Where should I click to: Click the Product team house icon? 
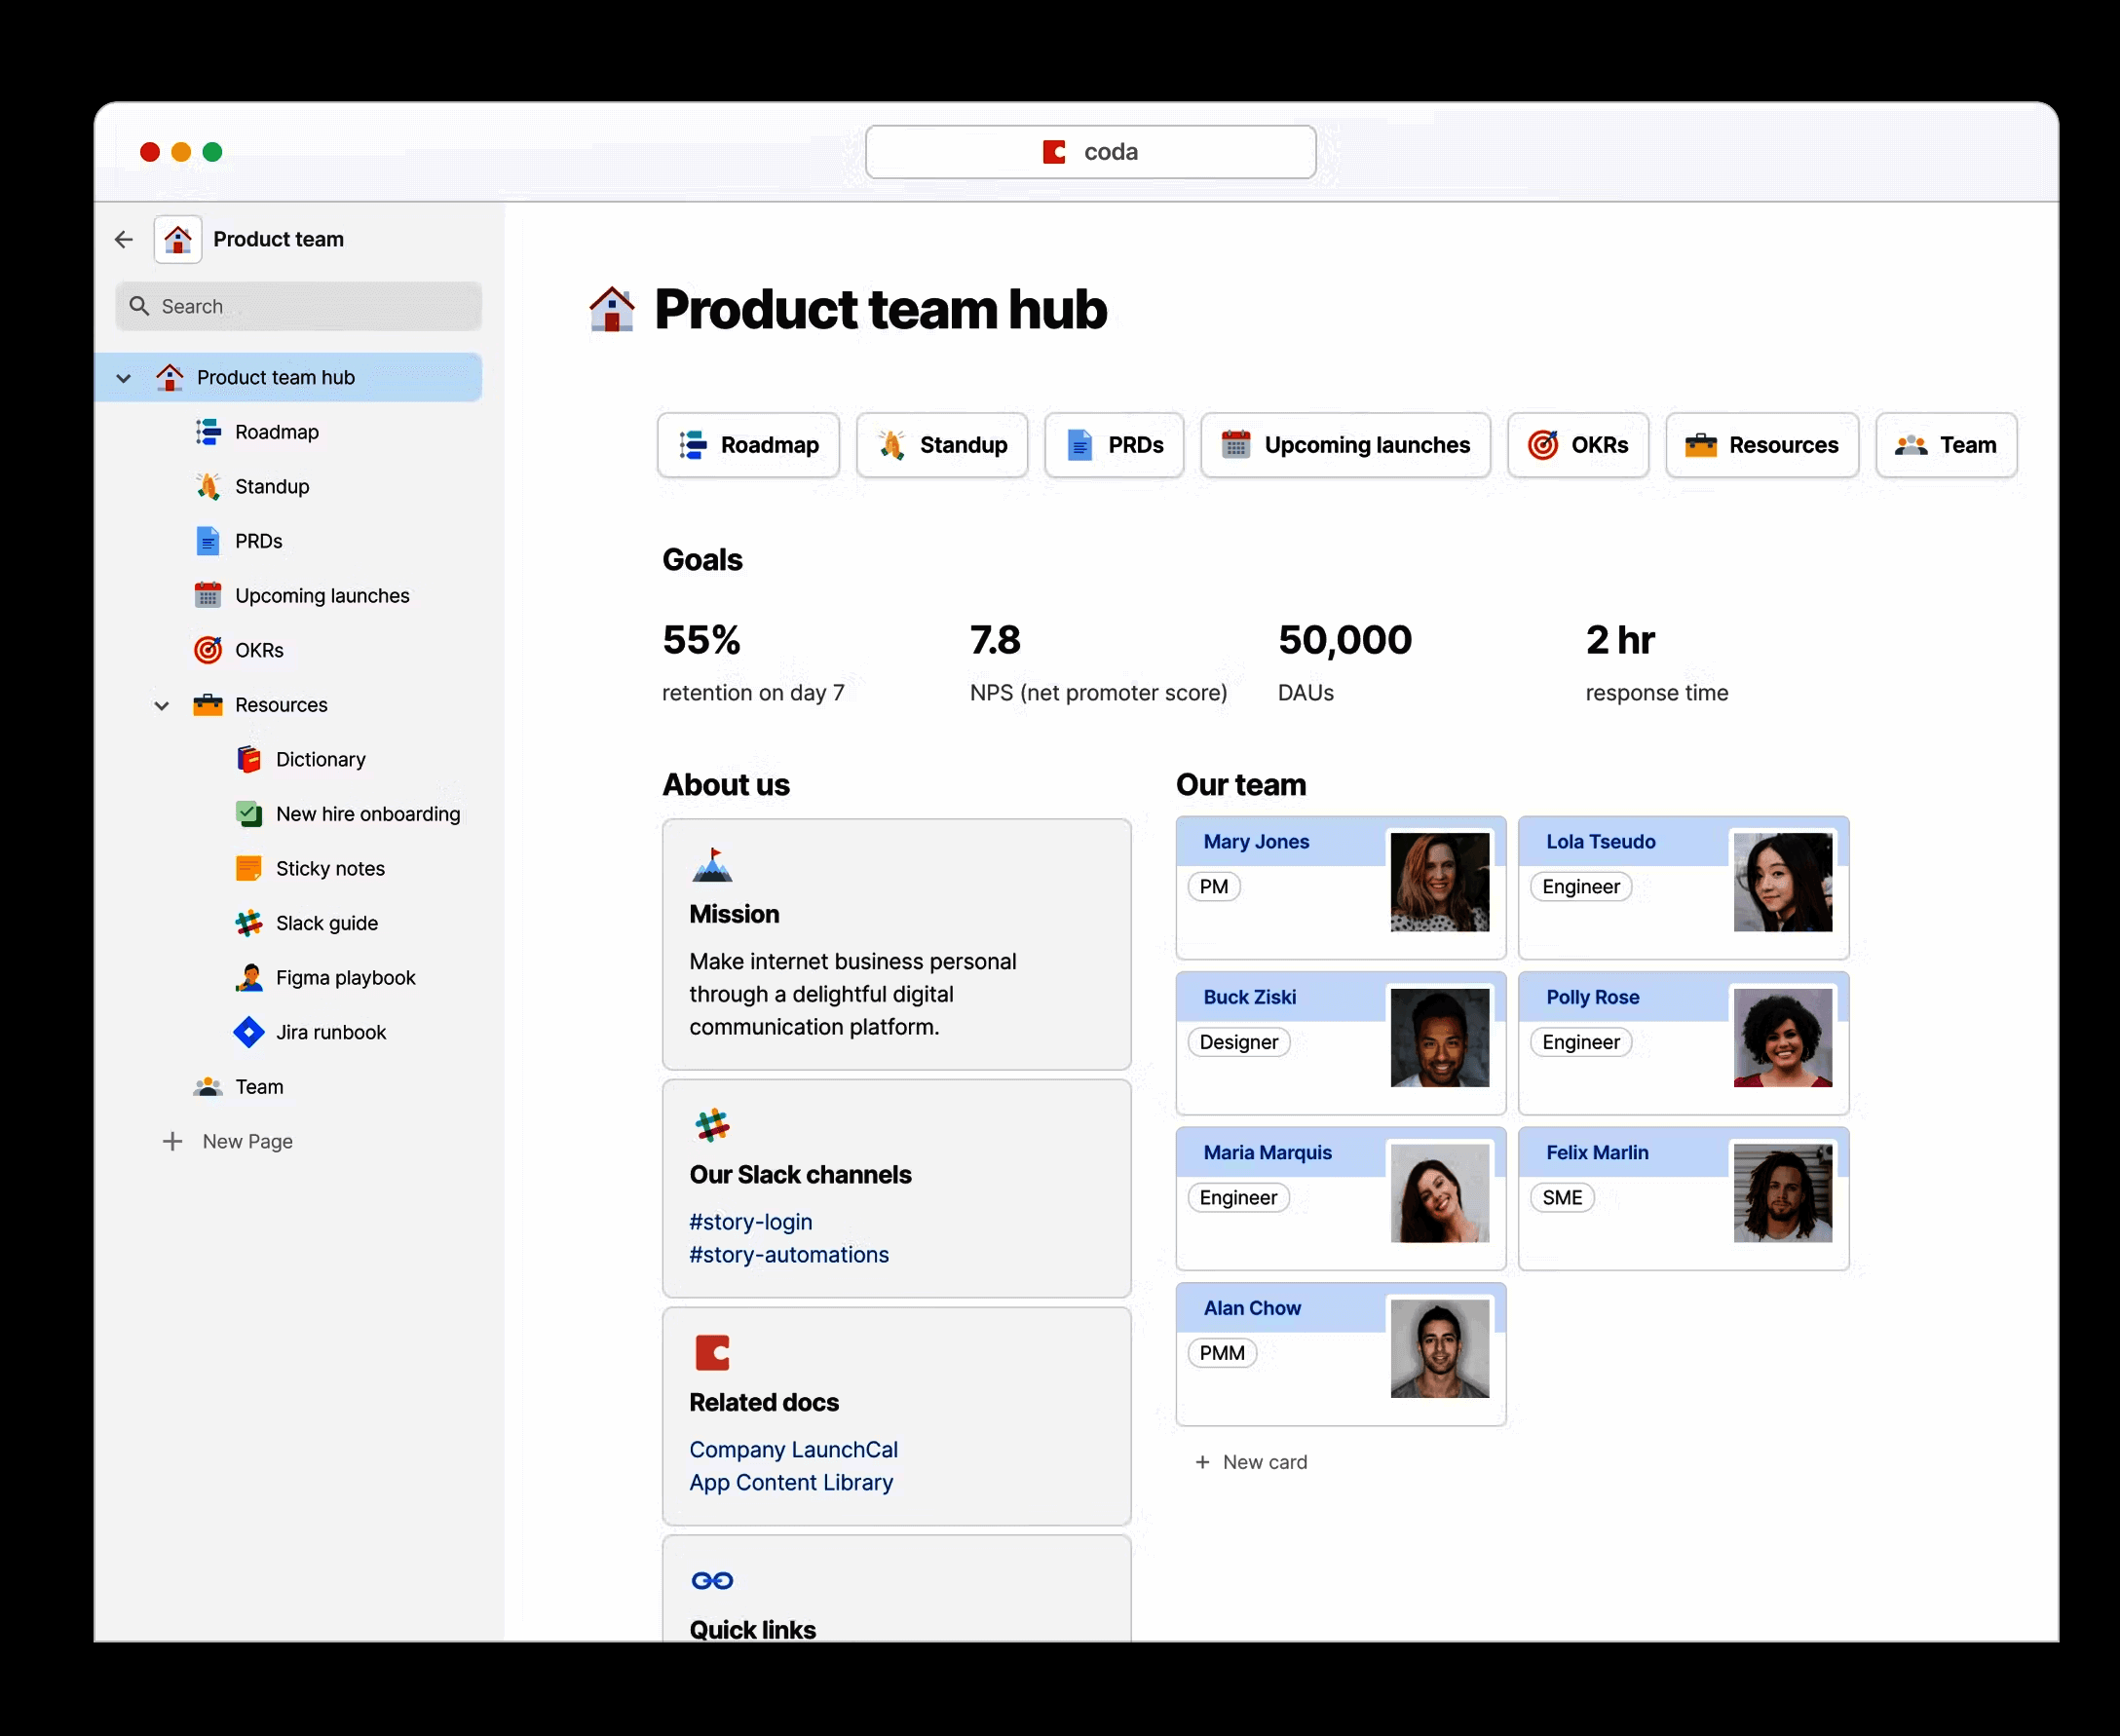click(x=178, y=239)
